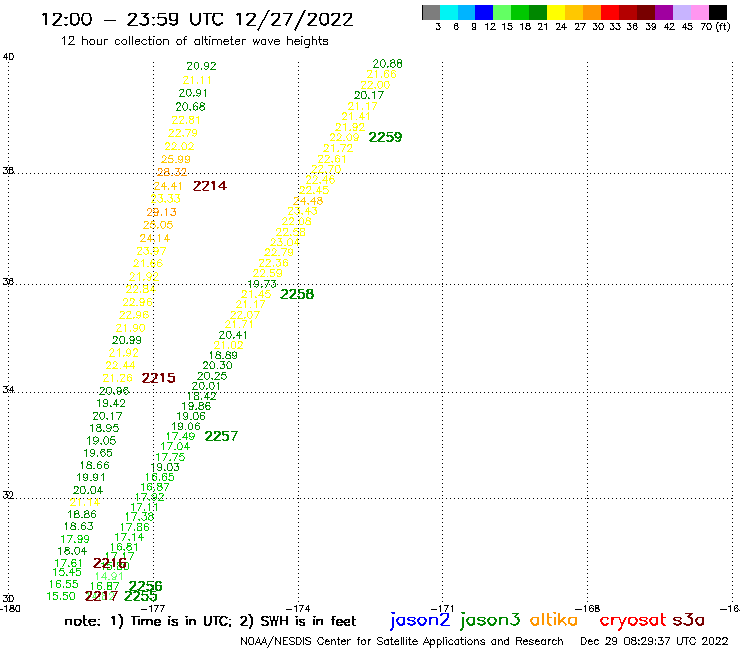740x650 pixels.
Task: Click the legend scale label '42'
Action: [x=669, y=26]
